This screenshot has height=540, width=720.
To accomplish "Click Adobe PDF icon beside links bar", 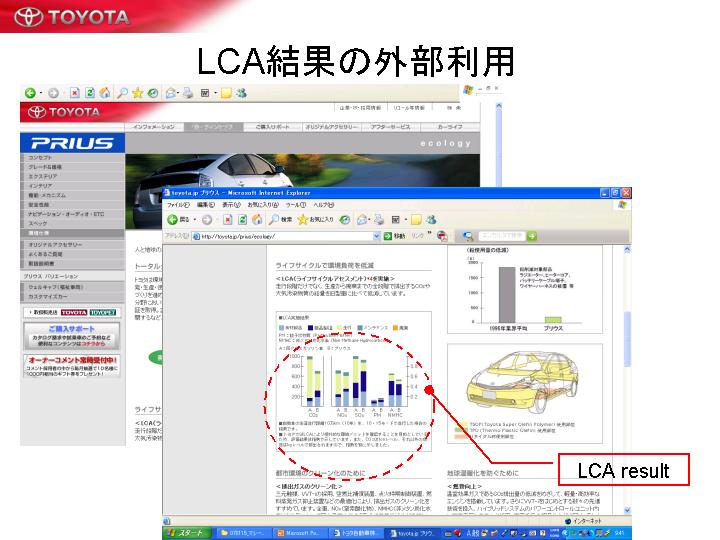I will coord(442,236).
